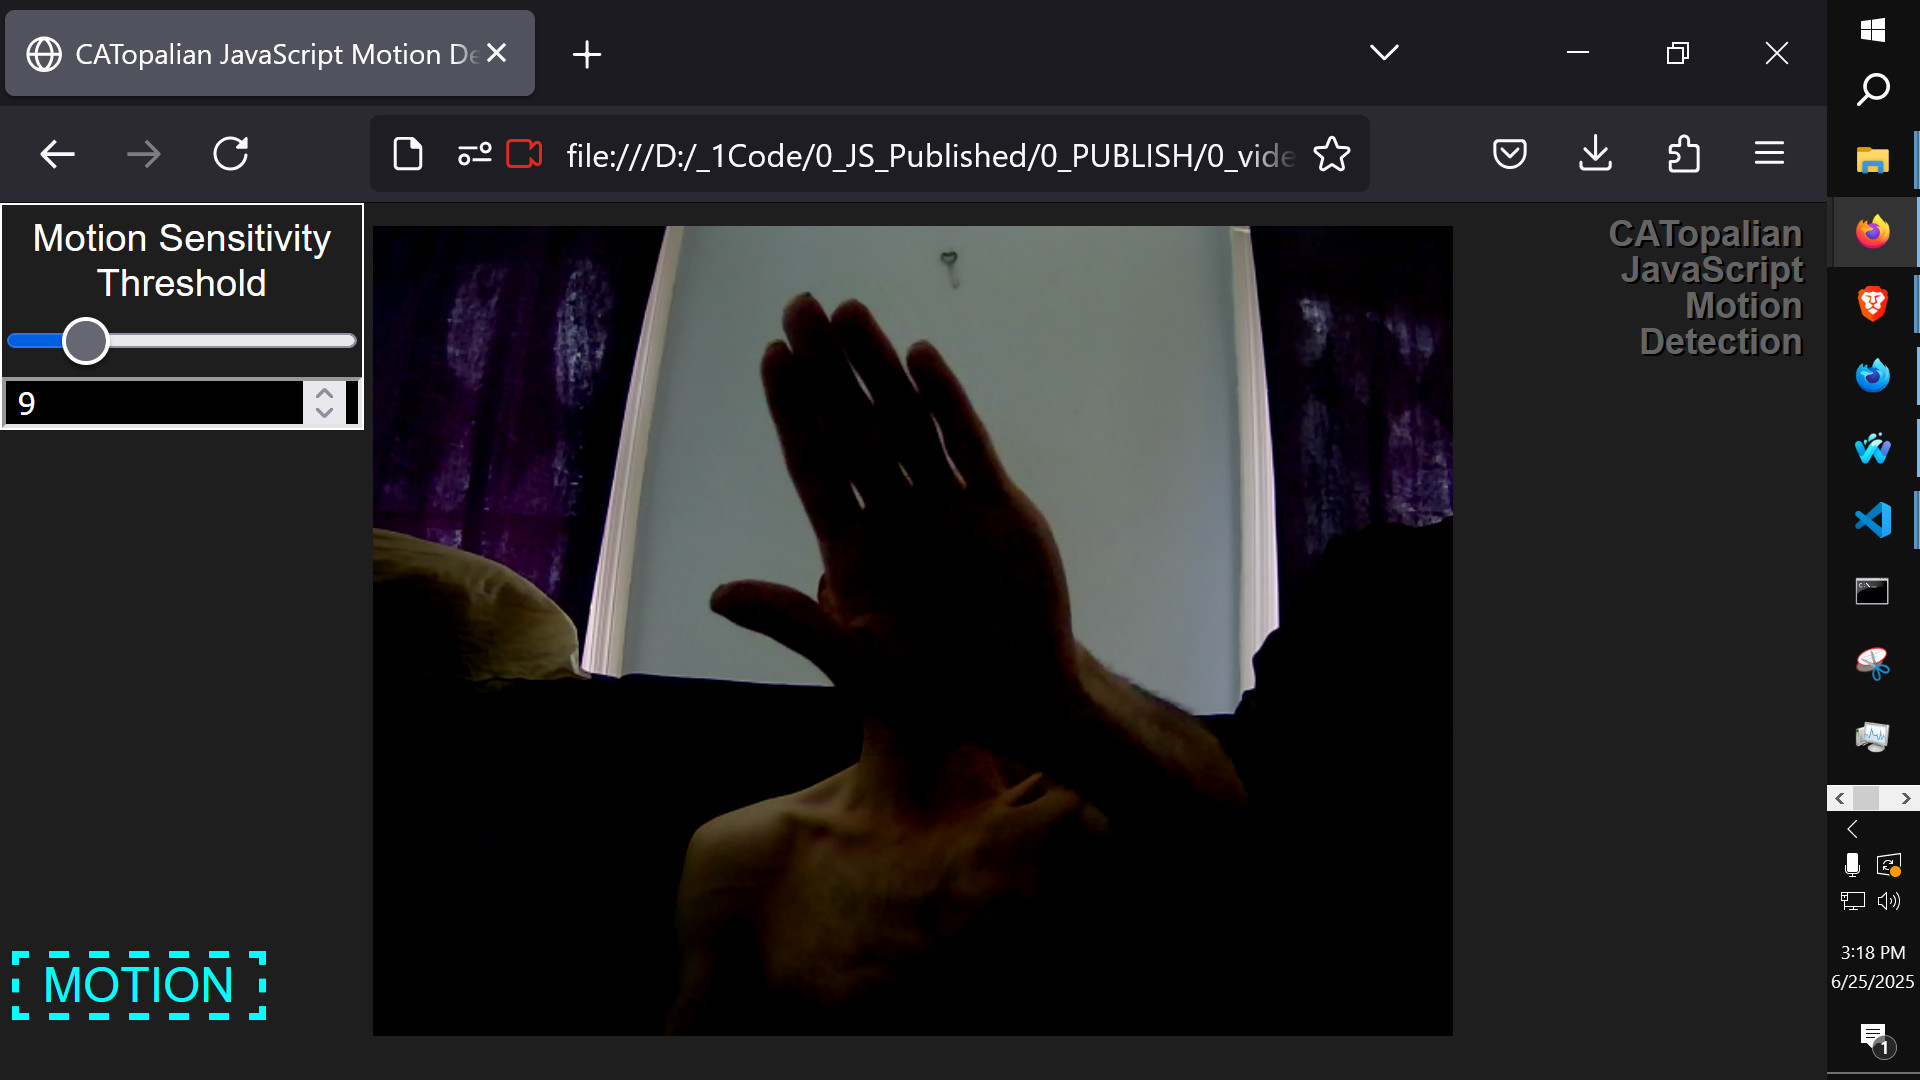The height and width of the screenshot is (1080, 1920).
Task: Reload the motion detection page
Action: click(x=231, y=154)
